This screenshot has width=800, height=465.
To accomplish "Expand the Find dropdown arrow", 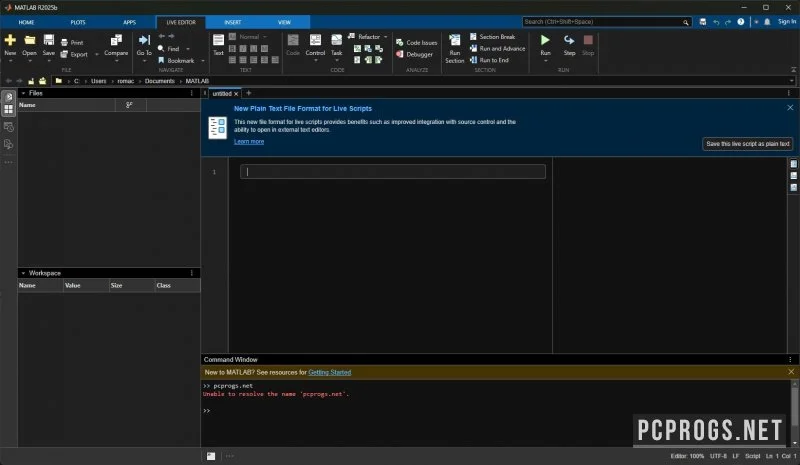I will 188,49.
